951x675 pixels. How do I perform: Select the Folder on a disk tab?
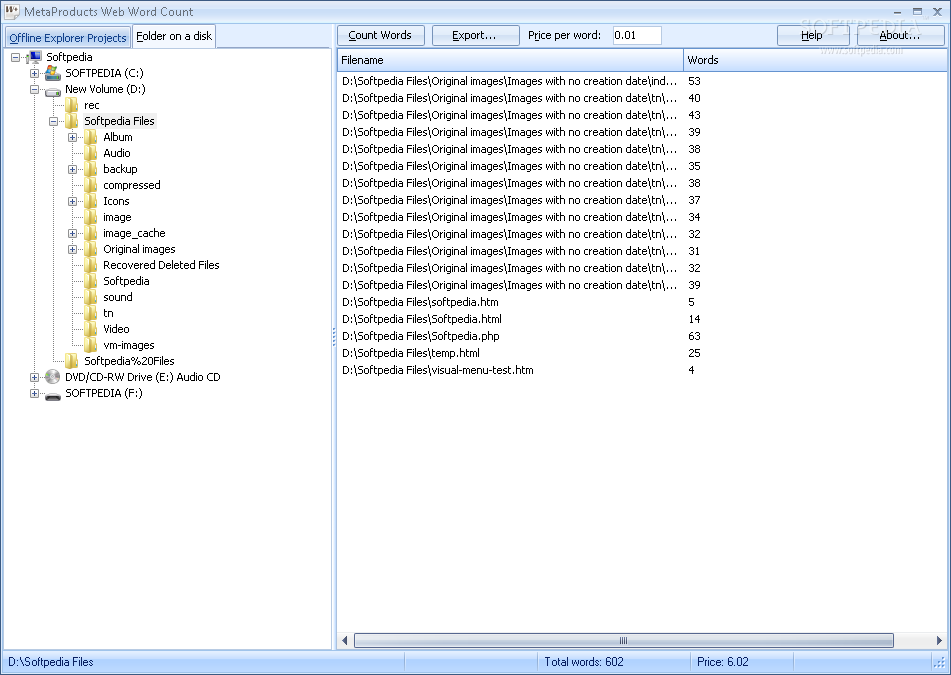[x=174, y=36]
